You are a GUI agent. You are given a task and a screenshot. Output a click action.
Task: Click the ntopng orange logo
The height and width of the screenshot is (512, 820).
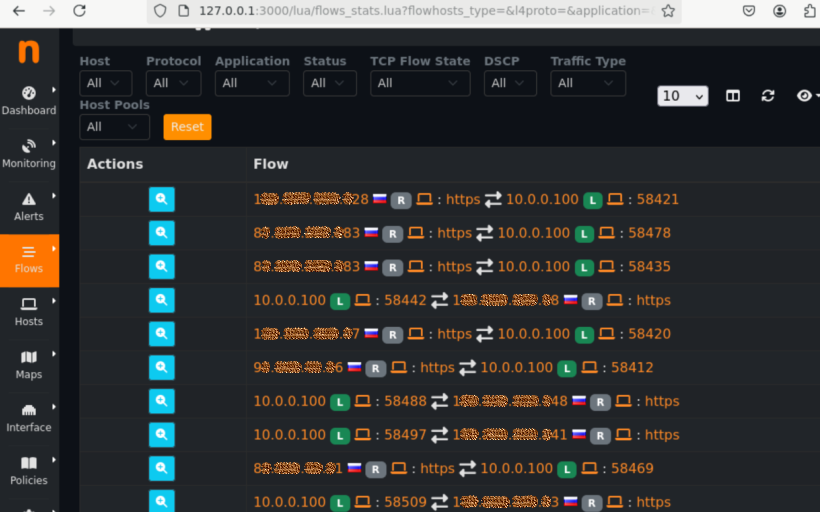click(29, 52)
